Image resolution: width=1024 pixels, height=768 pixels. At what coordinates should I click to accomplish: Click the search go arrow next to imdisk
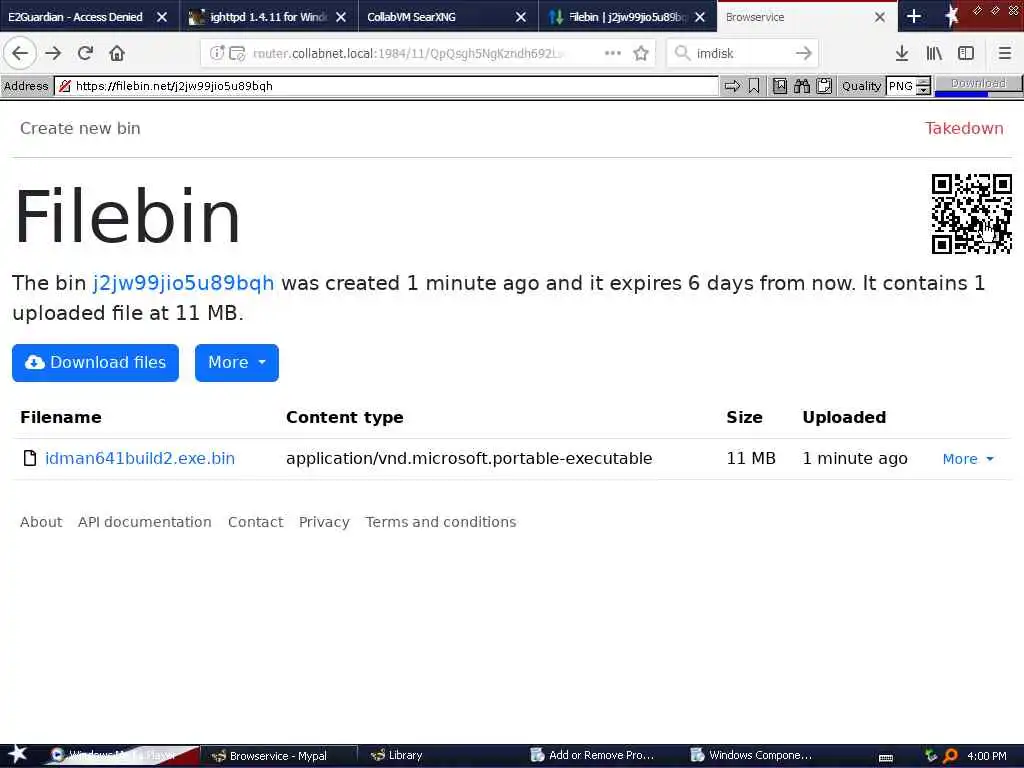(x=804, y=53)
